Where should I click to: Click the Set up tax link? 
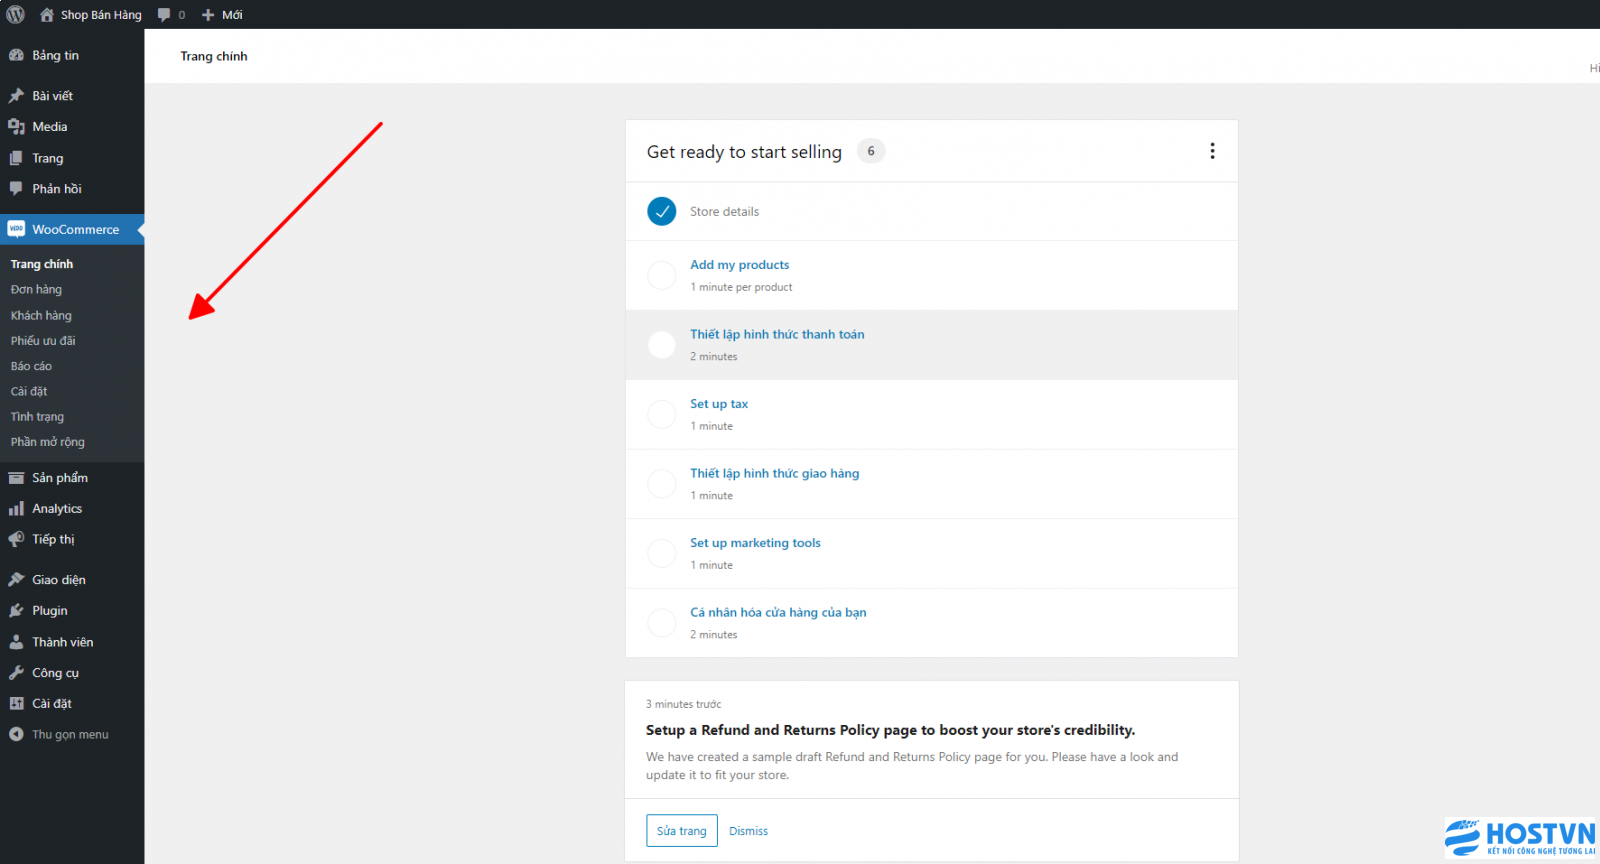point(719,404)
